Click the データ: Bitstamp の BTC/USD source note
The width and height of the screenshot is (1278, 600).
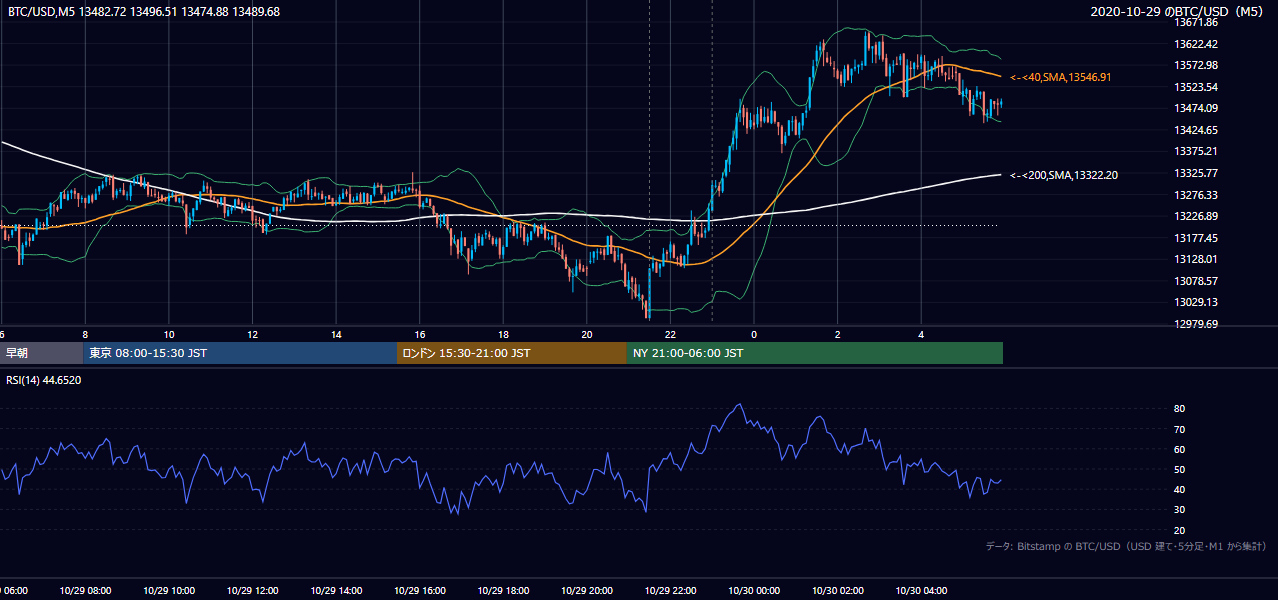coord(1126,546)
